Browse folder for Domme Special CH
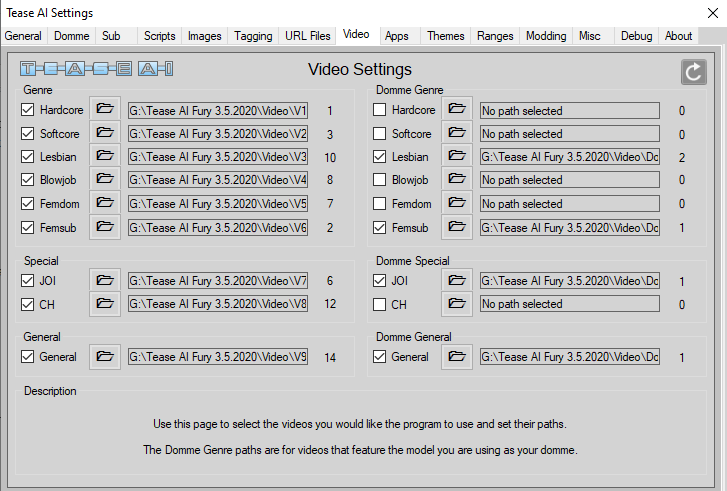727x491 pixels. click(457, 304)
